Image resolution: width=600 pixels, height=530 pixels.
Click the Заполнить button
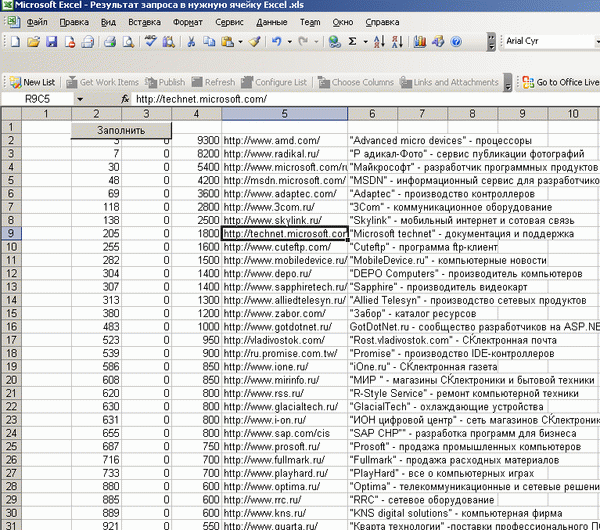[x=121, y=130]
